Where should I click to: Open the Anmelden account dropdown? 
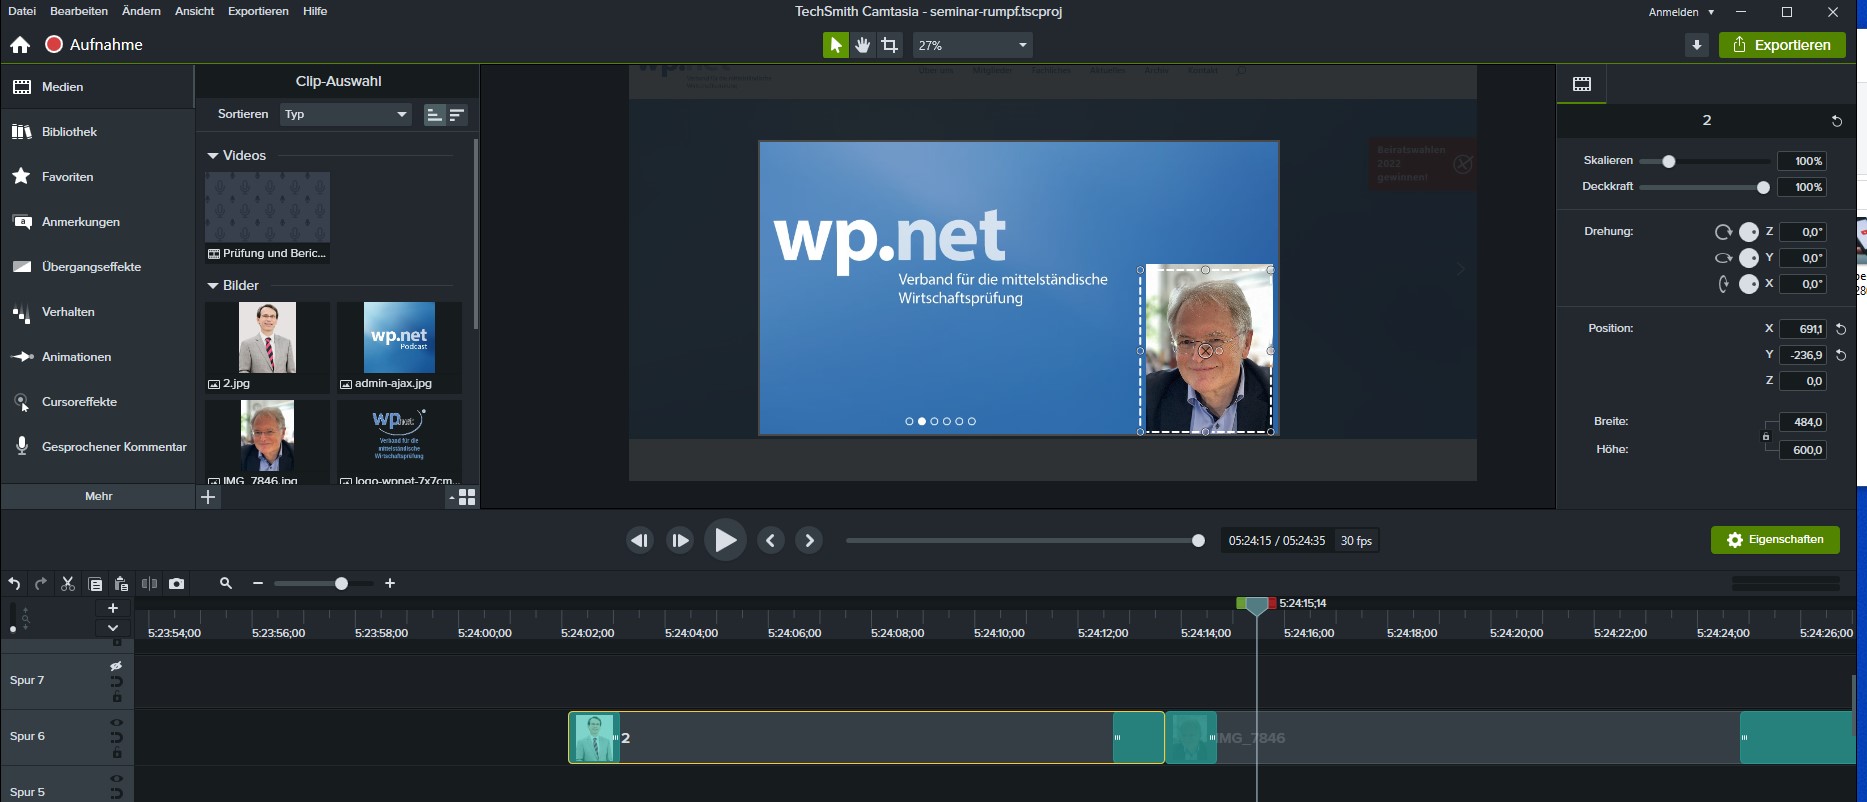pyautogui.click(x=1681, y=12)
